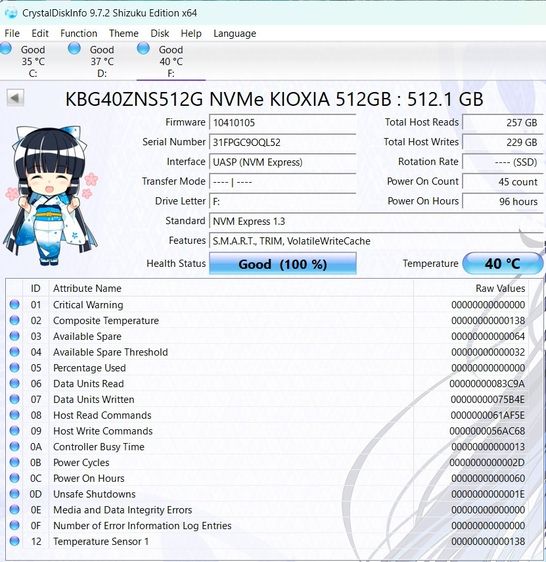
Task: Click Power On Hours value 96 hours
Action: pyautogui.click(x=503, y=201)
